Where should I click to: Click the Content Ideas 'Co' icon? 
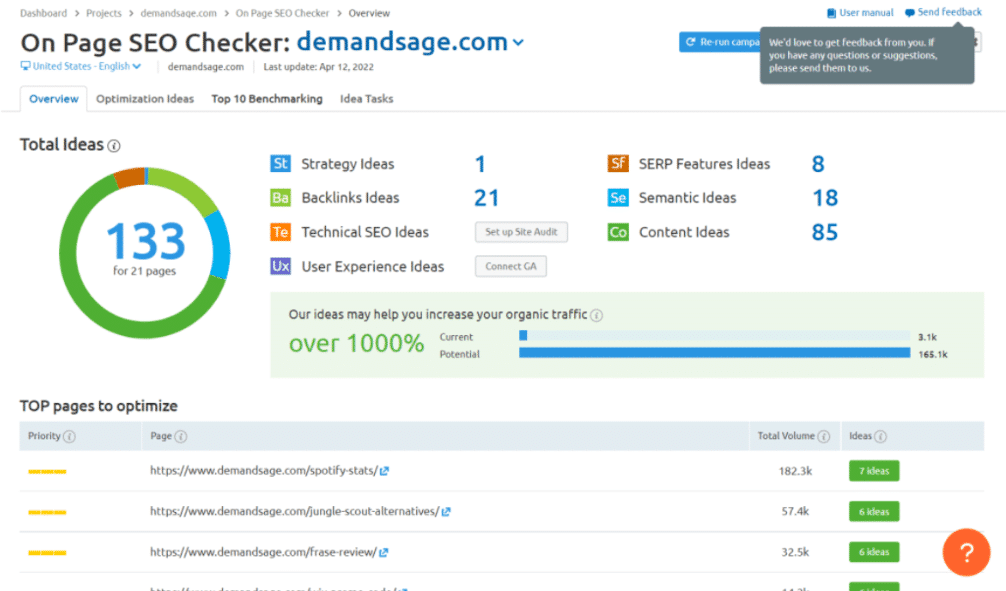pyautogui.click(x=618, y=232)
